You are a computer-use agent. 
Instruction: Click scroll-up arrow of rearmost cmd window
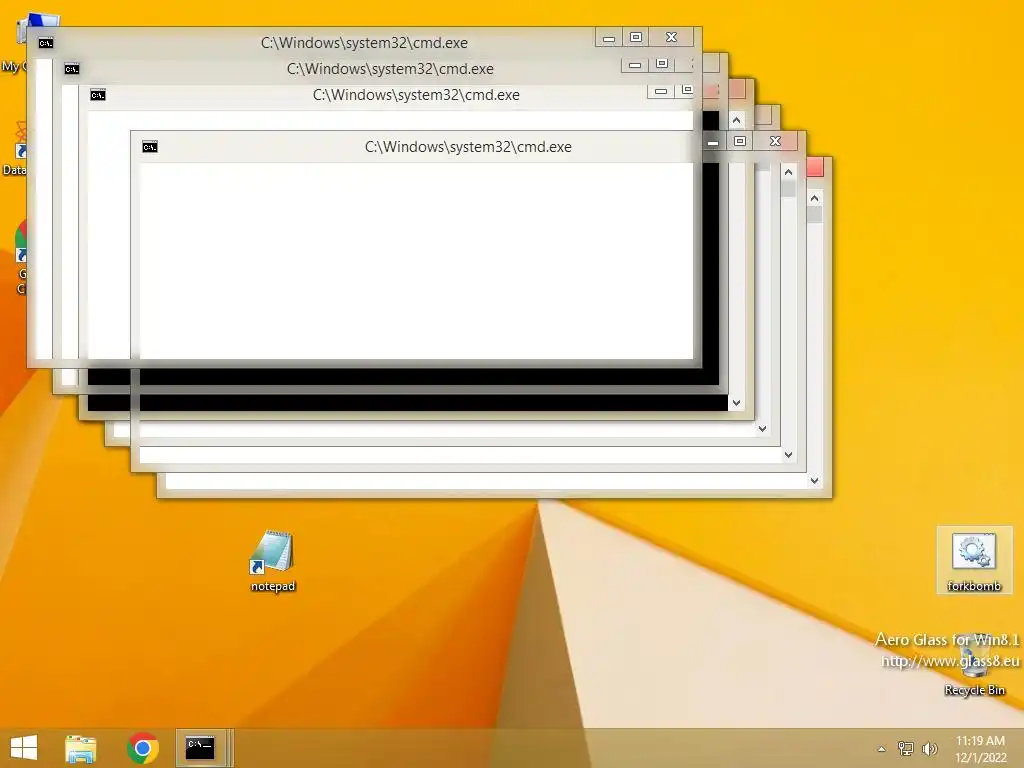814,198
